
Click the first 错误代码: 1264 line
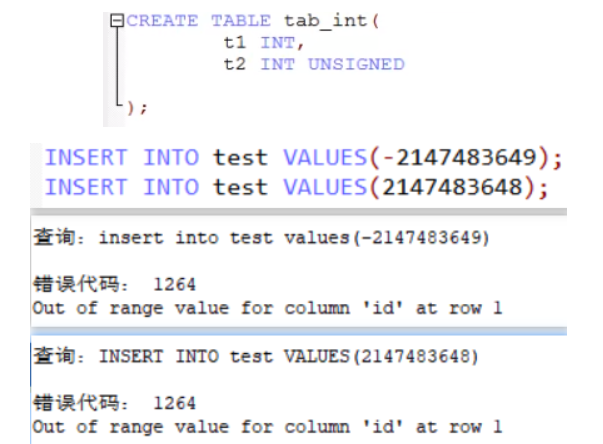point(115,284)
